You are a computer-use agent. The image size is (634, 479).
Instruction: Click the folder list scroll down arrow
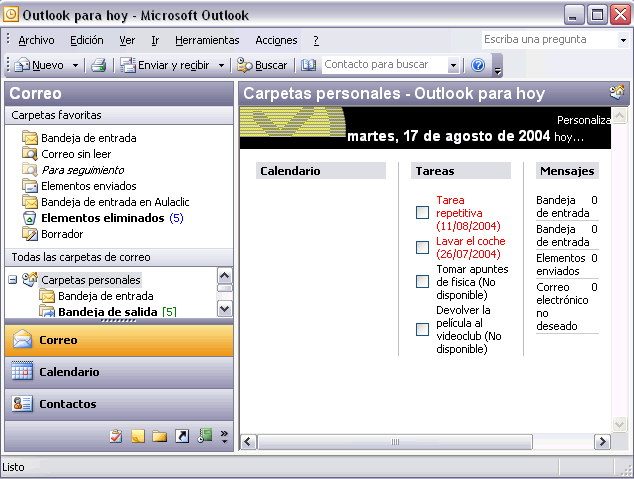[224, 309]
